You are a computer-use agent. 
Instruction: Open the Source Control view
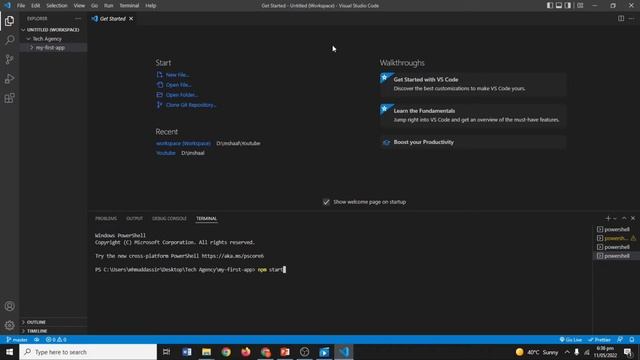pos(9,59)
